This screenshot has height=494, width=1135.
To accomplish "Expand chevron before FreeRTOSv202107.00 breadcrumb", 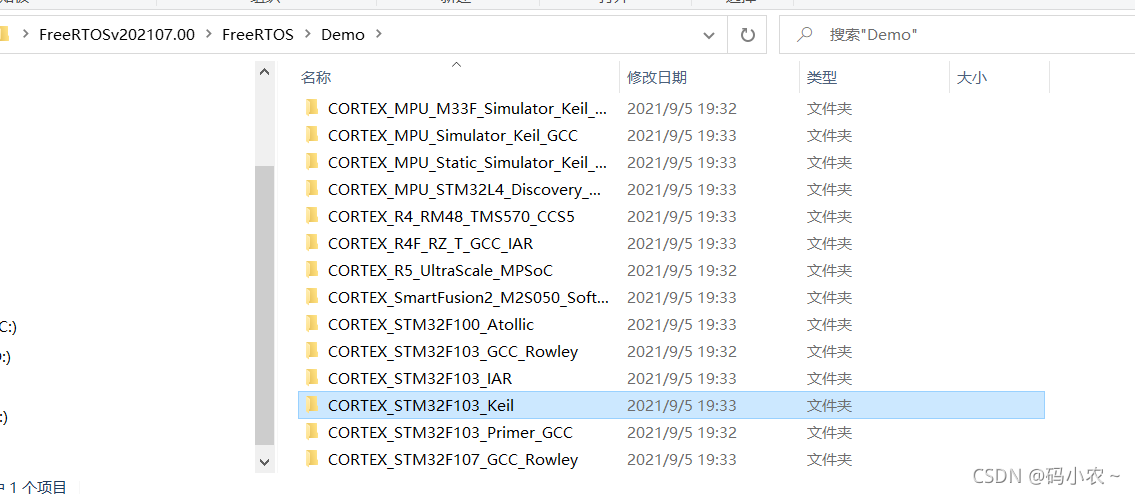I will pos(26,34).
